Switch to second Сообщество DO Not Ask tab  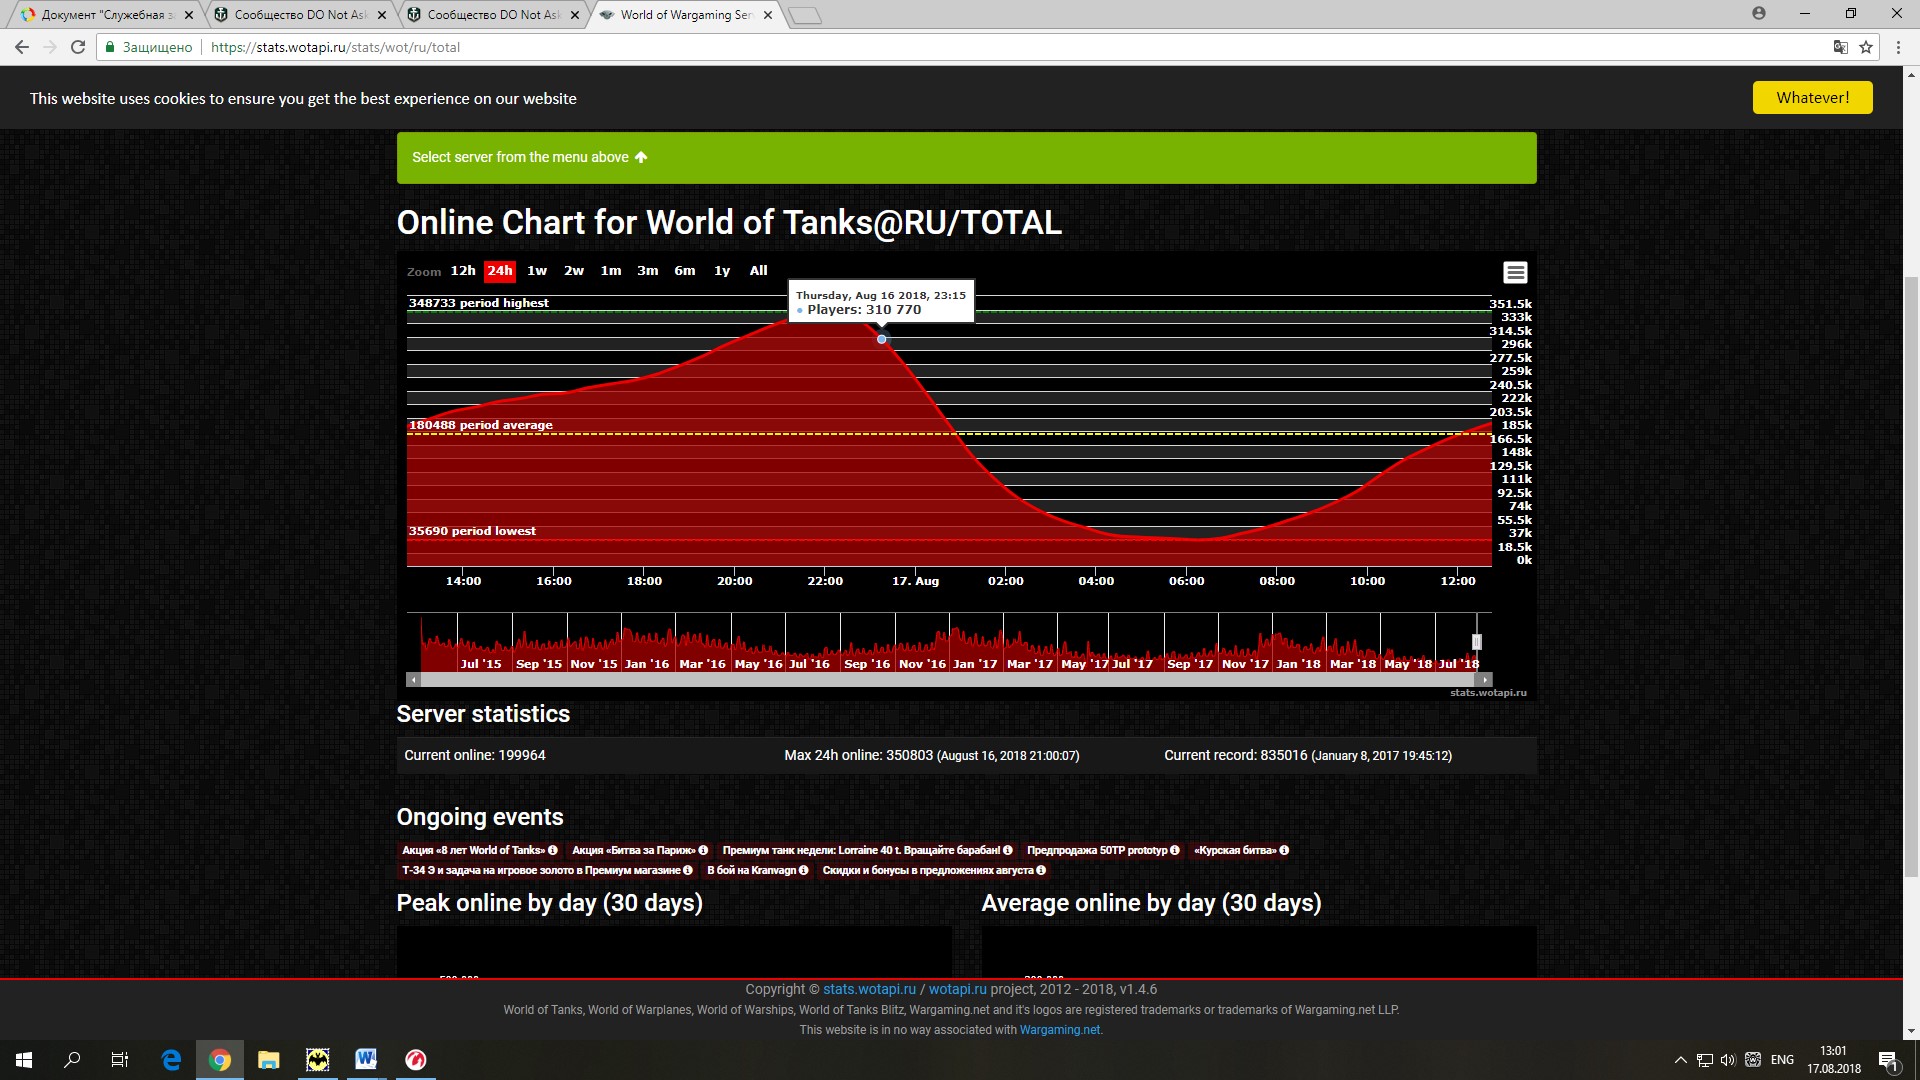pos(493,15)
